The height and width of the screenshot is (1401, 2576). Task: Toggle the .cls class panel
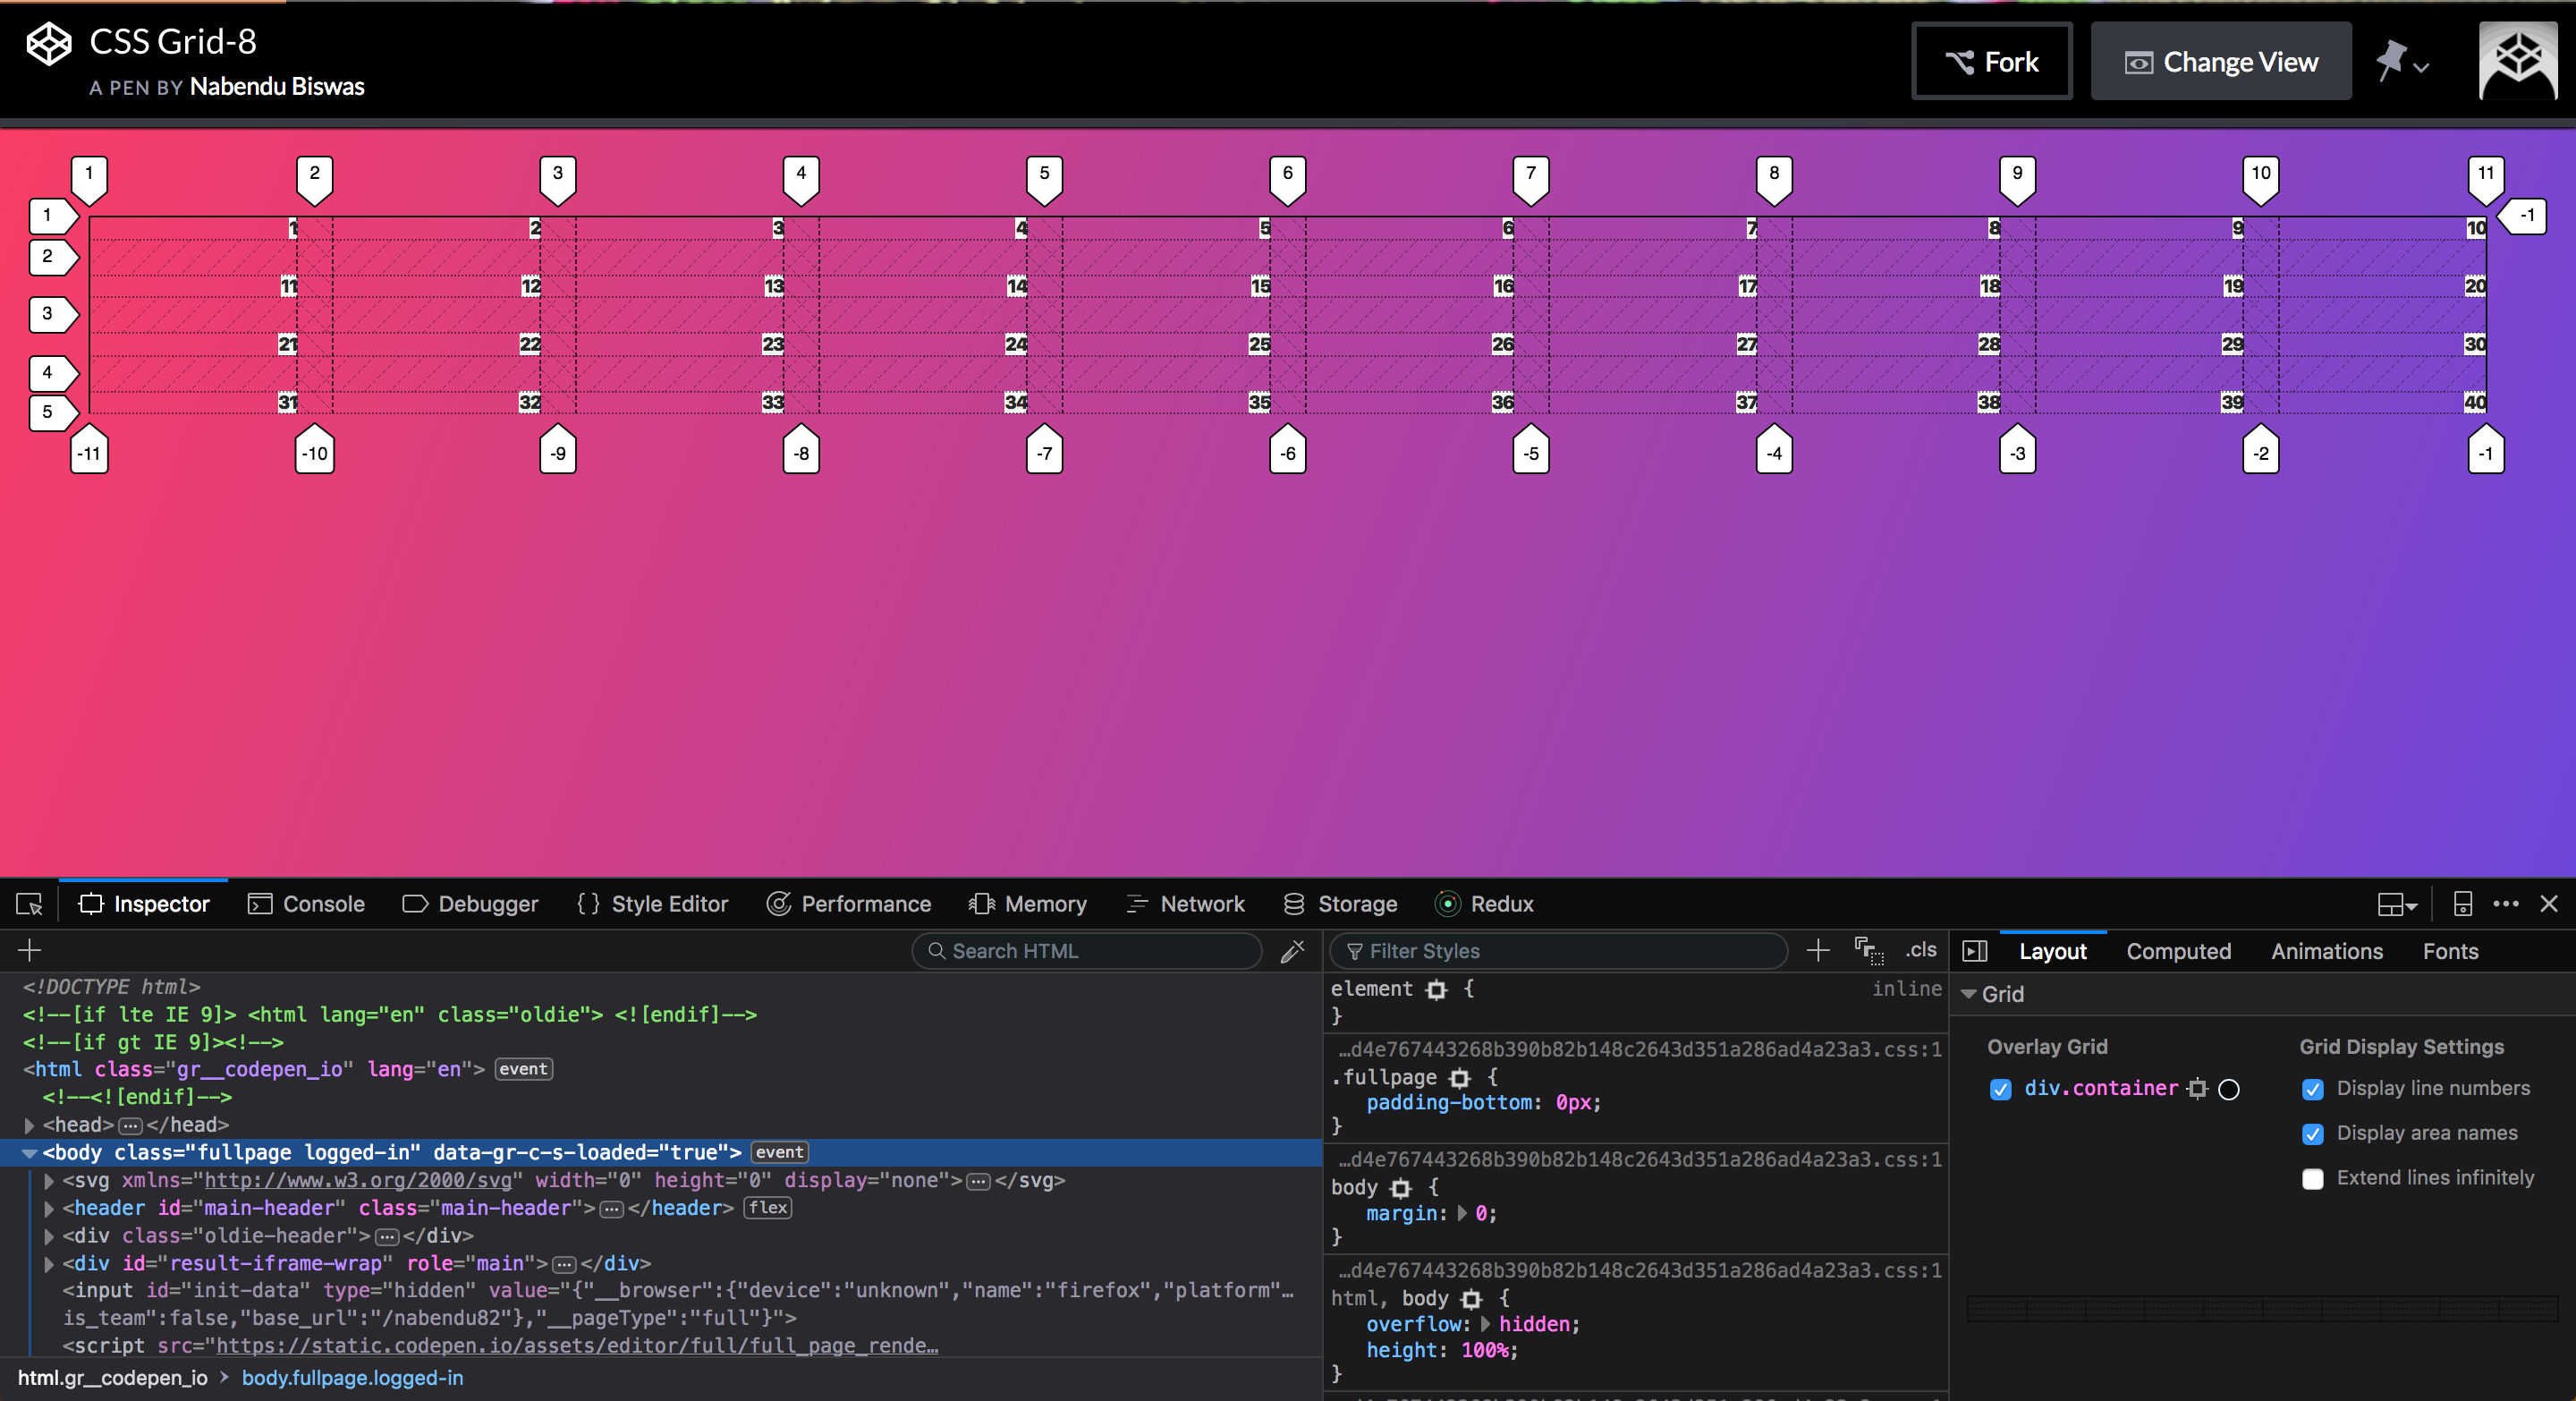1920,950
